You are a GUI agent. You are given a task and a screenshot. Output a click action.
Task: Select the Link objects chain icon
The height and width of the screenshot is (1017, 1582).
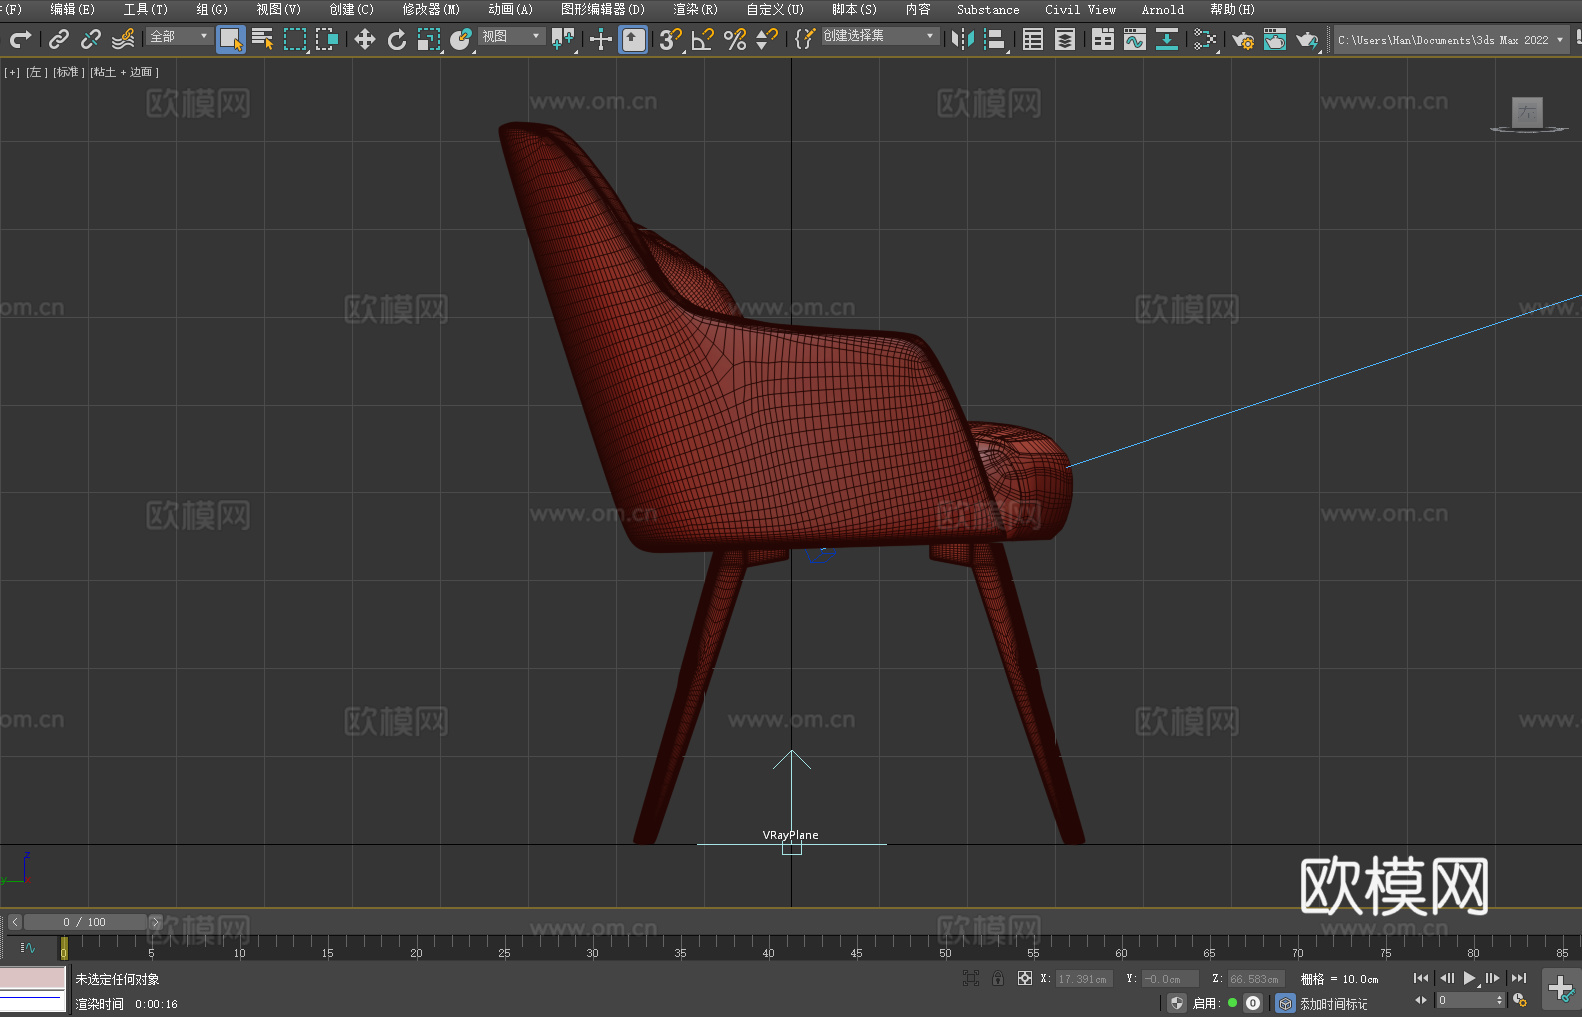point(59,39)
